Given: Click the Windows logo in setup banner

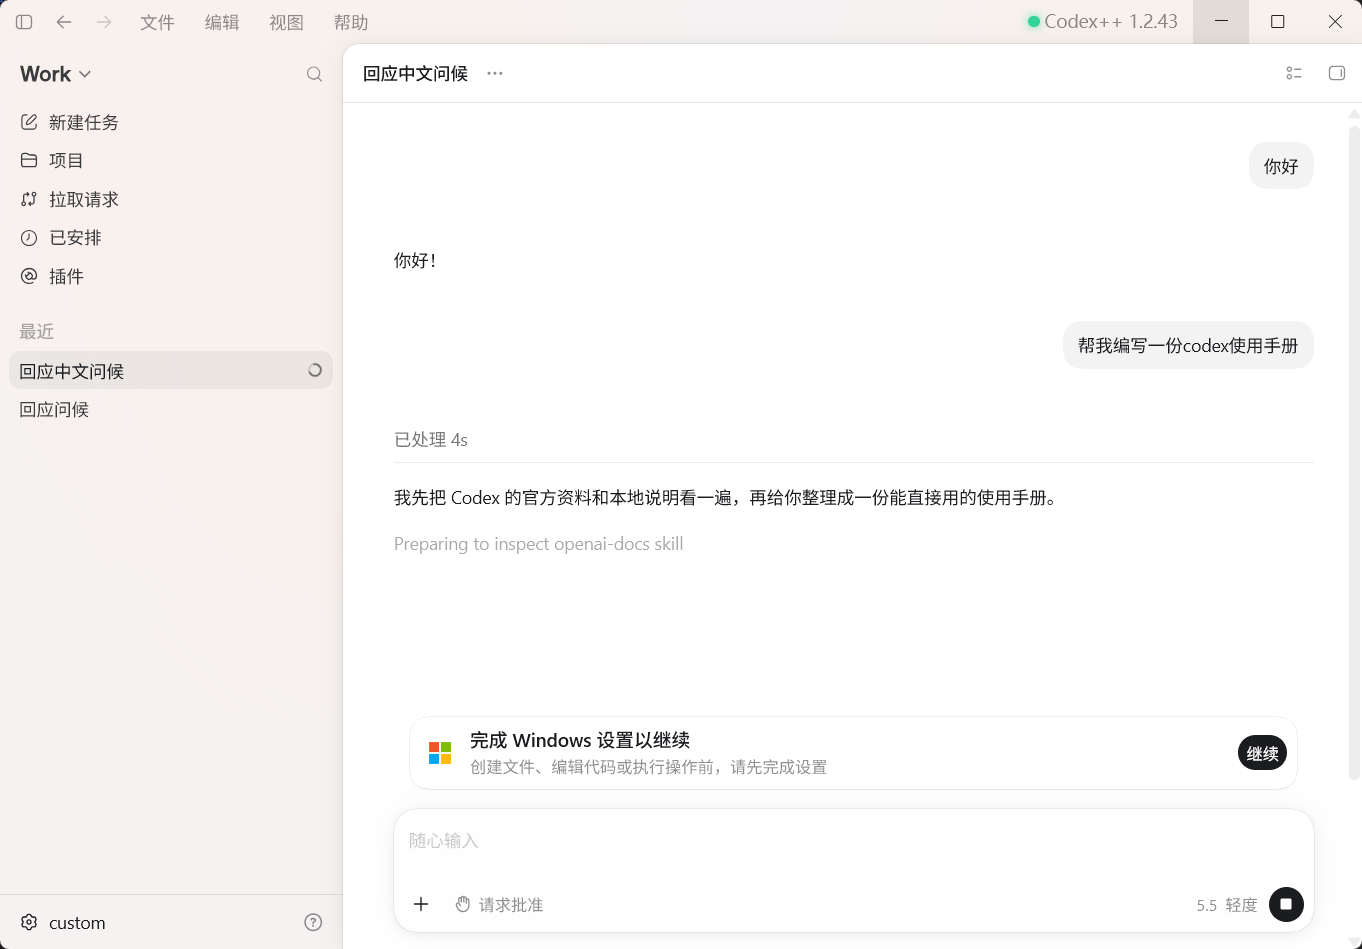Looking at the screenshot, I should coord(440,753).
